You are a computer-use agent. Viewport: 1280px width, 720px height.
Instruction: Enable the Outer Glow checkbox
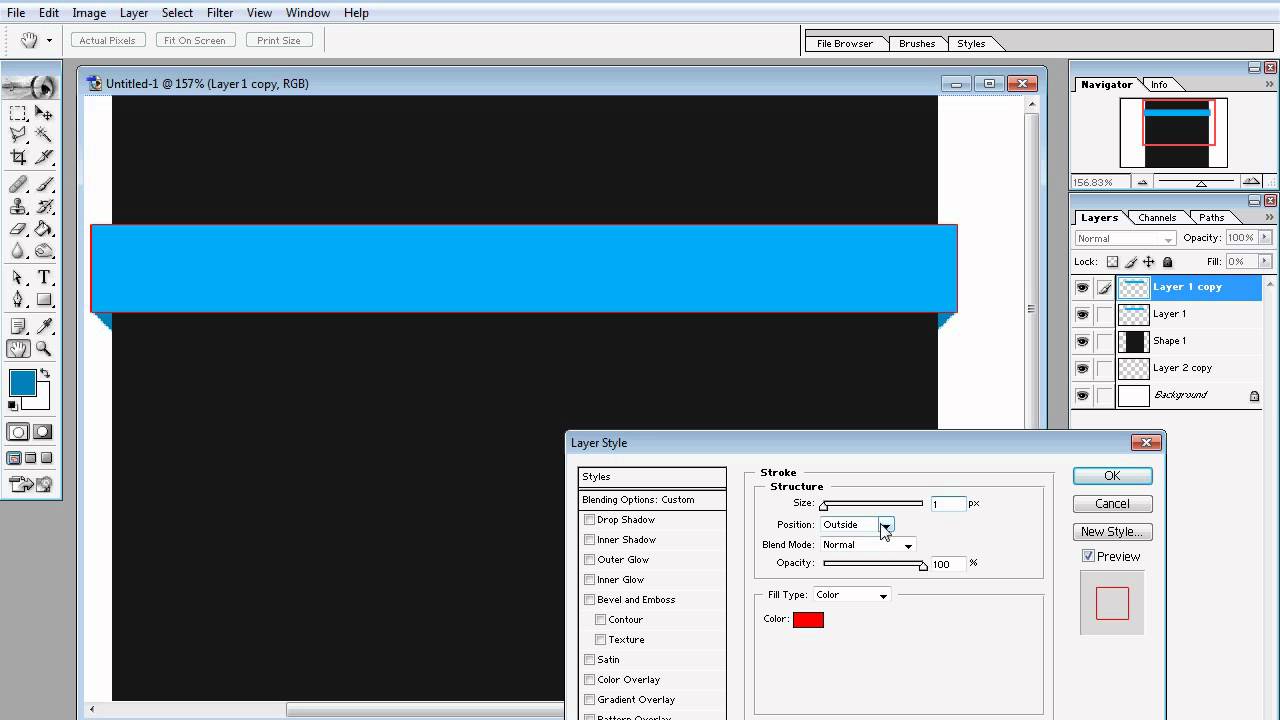coord(589,560)
